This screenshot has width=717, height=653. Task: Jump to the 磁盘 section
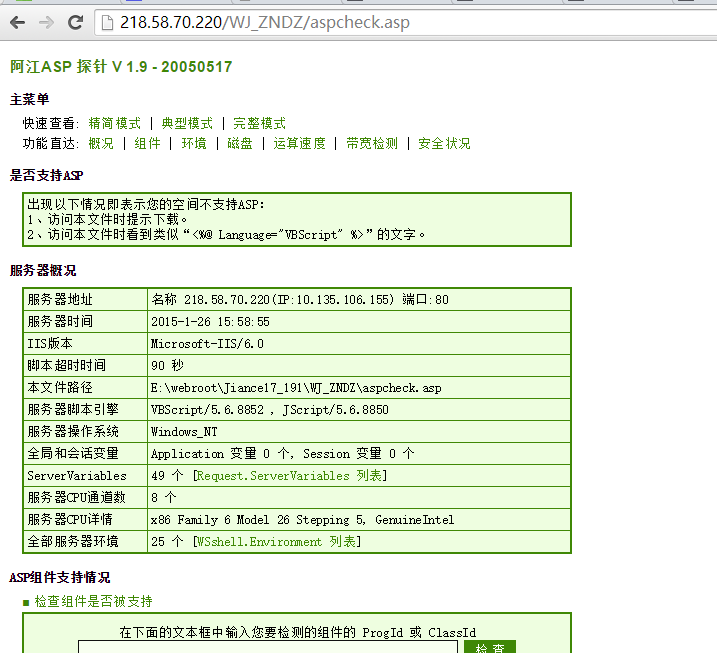(x=240, y=144)
